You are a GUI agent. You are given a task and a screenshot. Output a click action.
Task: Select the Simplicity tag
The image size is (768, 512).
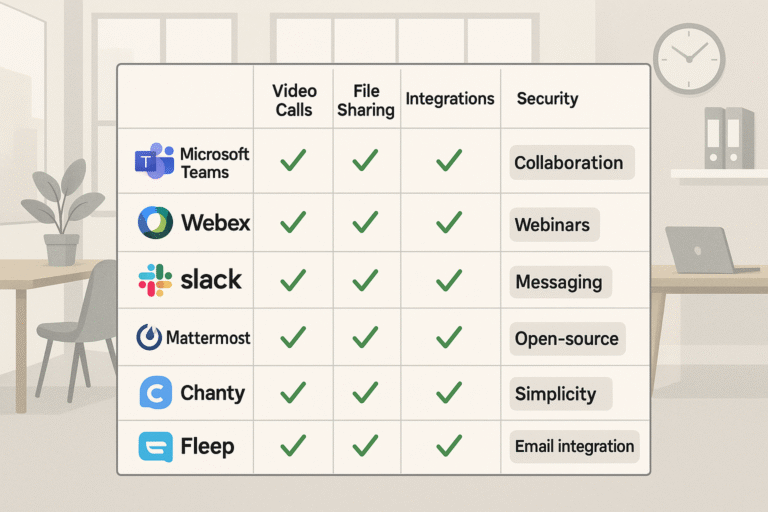(561, 394)
